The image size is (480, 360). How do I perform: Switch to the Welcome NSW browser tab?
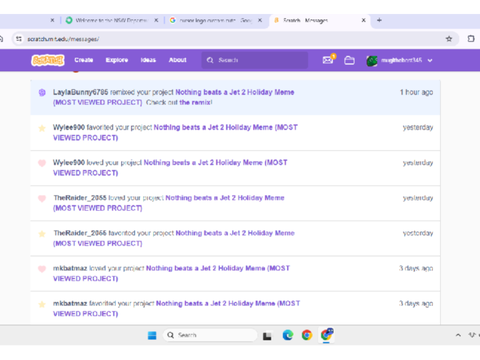[112, 20]
